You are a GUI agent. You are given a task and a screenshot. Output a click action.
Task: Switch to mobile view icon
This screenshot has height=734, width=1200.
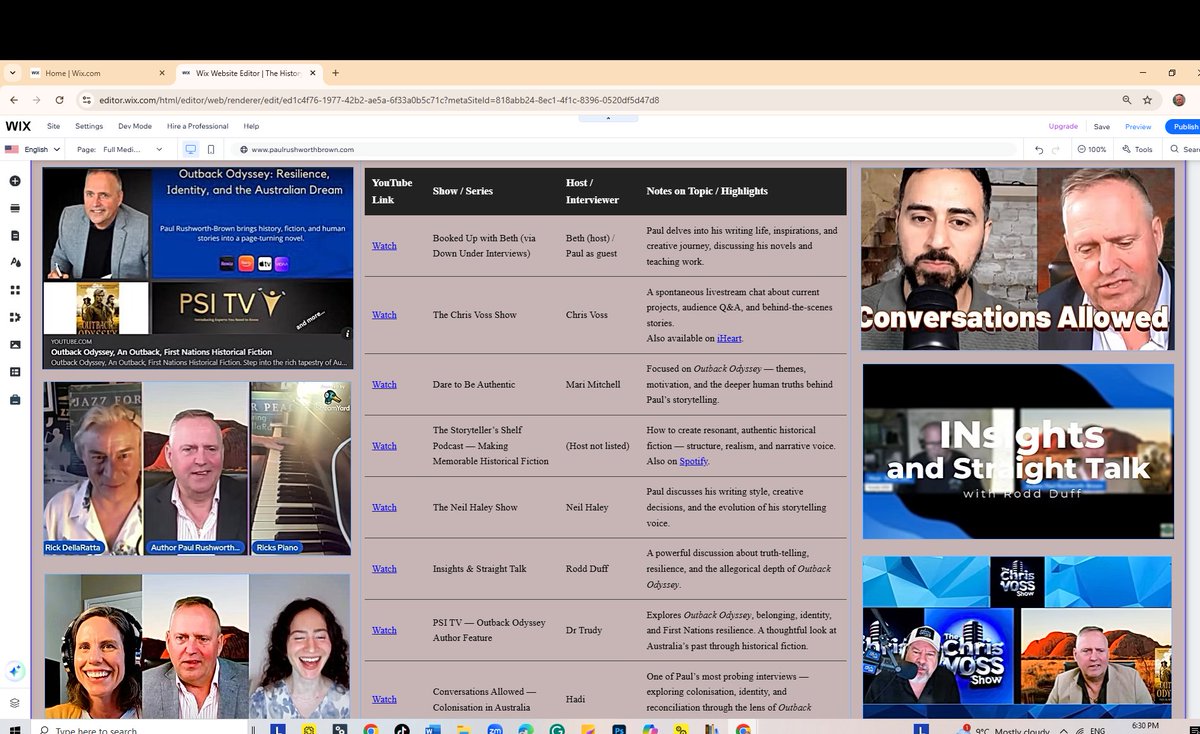(x=211, y=149)
